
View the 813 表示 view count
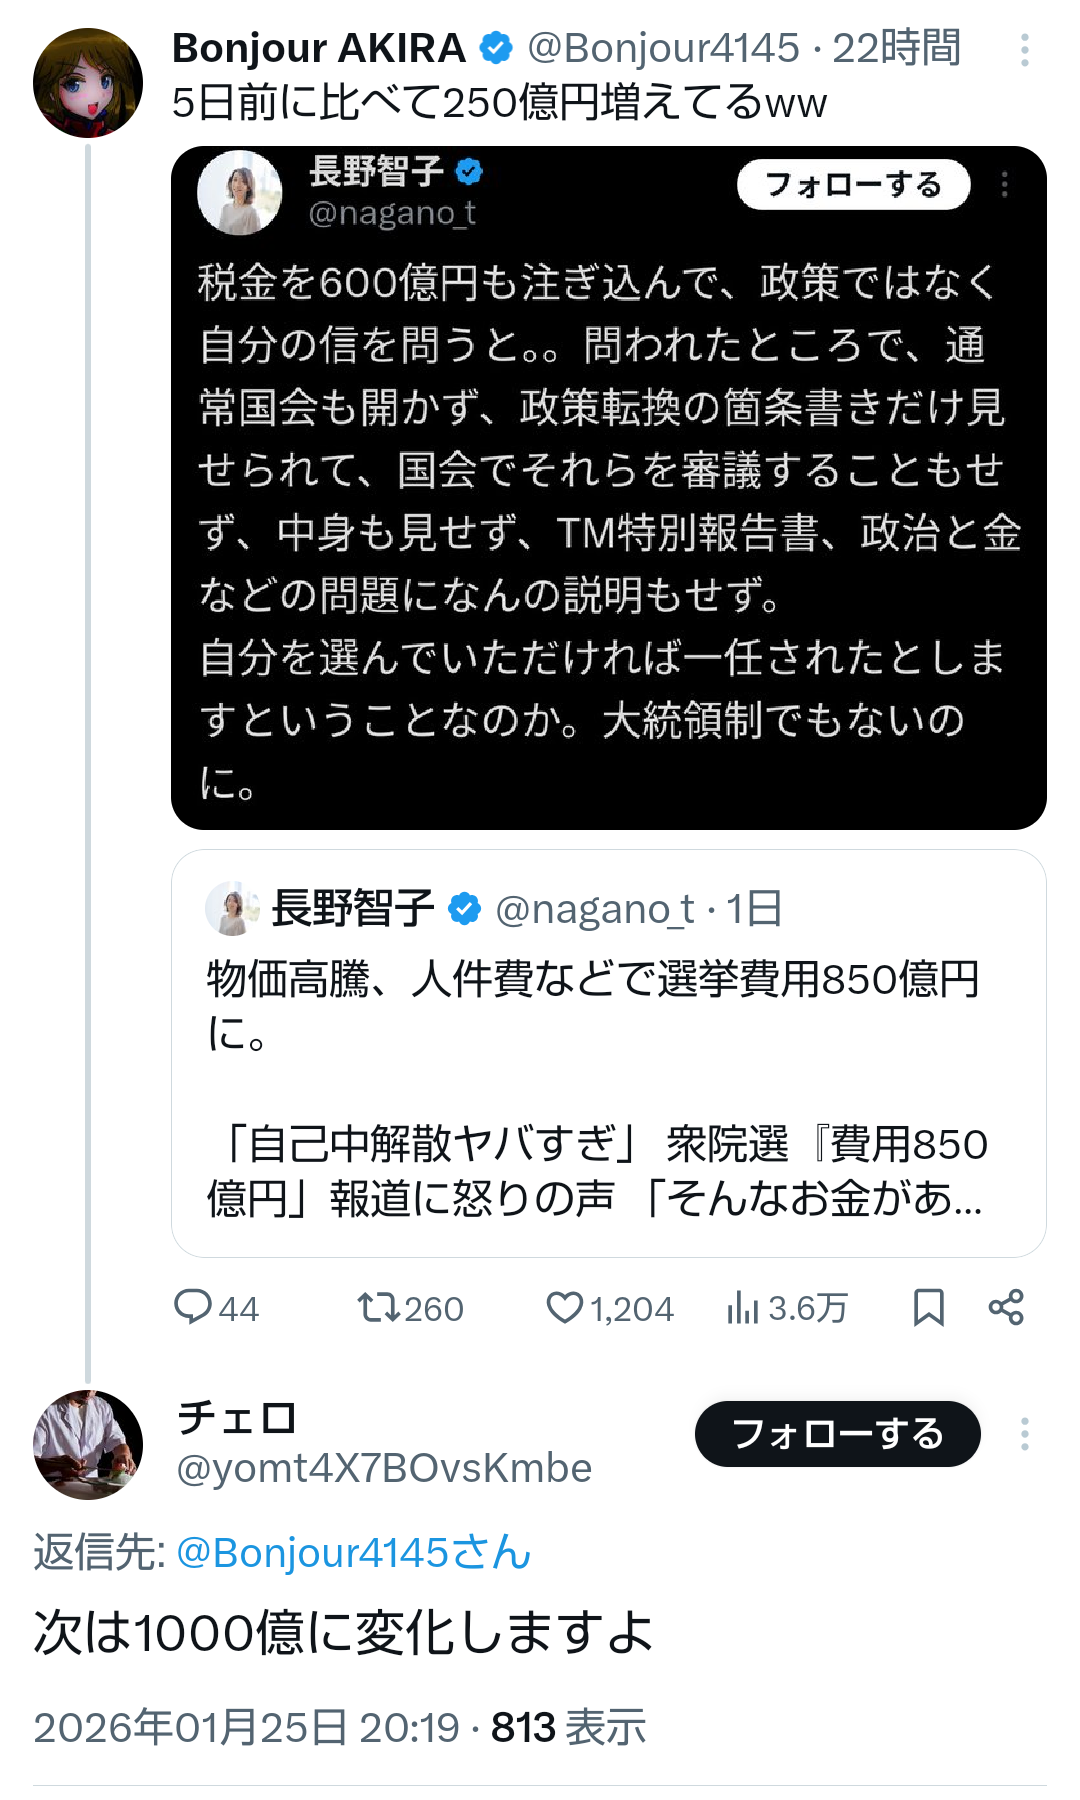(568, 1727)
